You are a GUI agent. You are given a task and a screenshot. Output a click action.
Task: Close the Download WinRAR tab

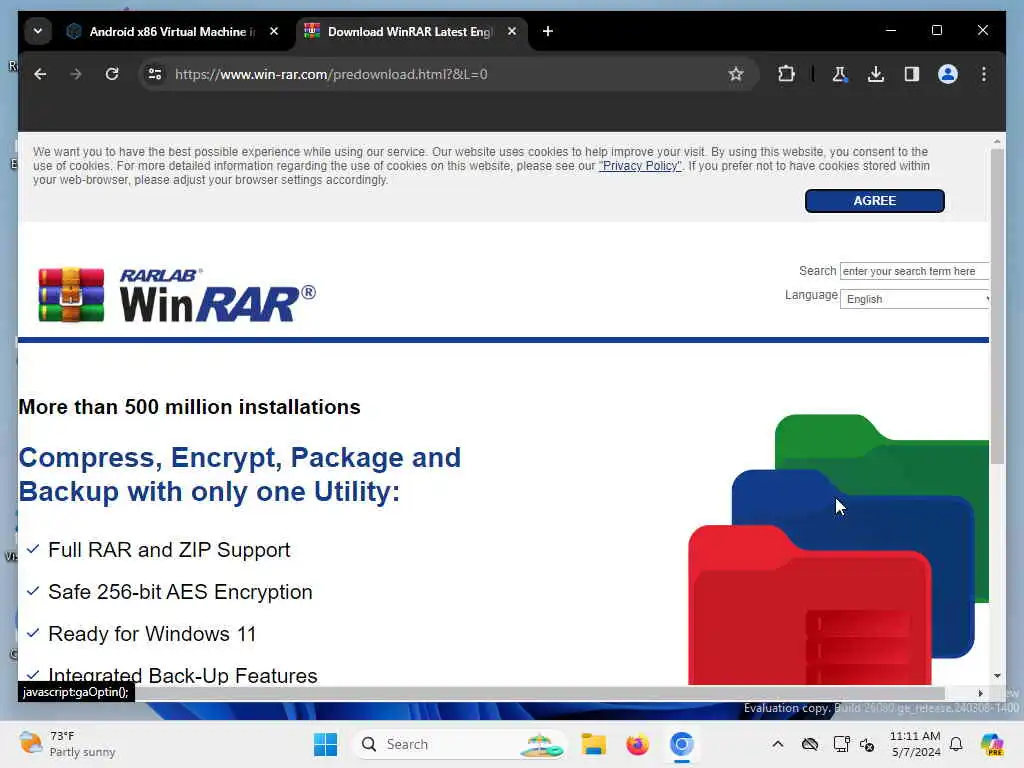click(x=512, y=31)
